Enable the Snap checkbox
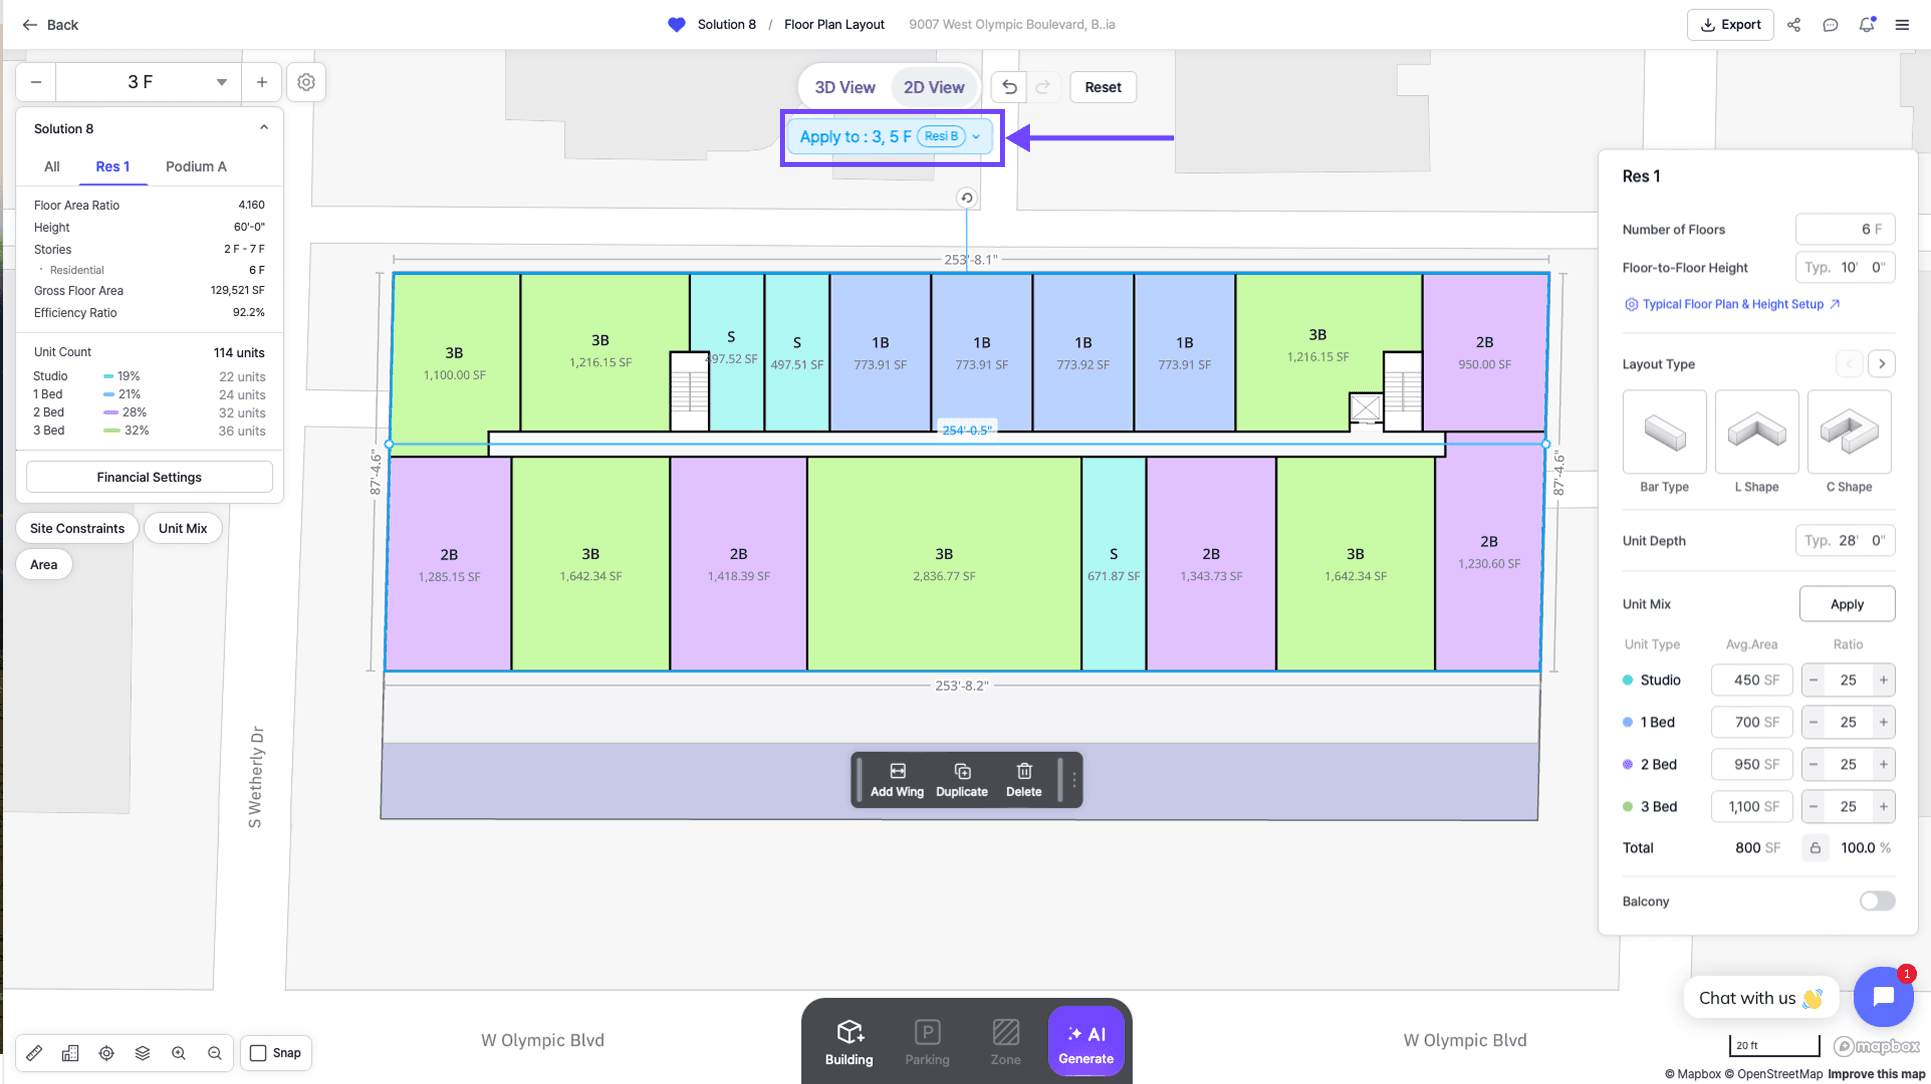 (x=258, y=1053)
